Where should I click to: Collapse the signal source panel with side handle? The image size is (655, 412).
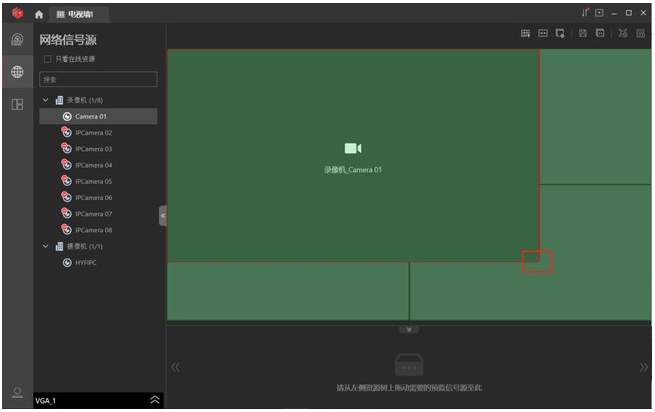point(162,215)
